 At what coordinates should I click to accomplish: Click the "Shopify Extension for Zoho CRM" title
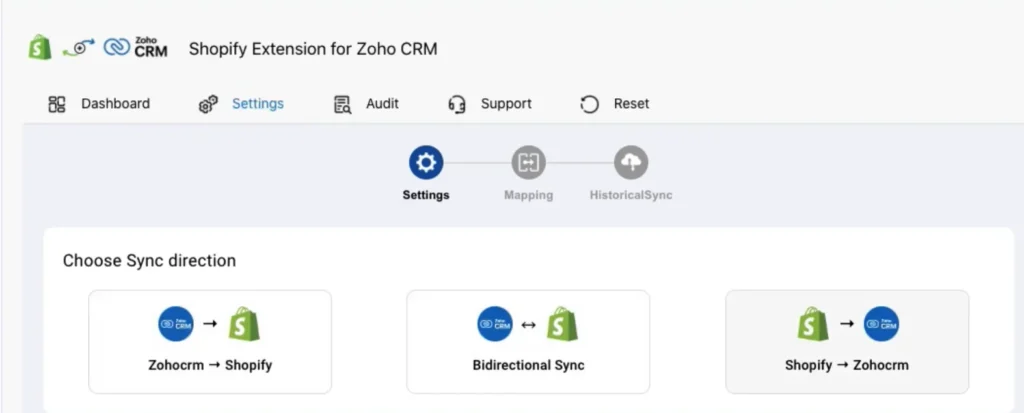point(313,49)
